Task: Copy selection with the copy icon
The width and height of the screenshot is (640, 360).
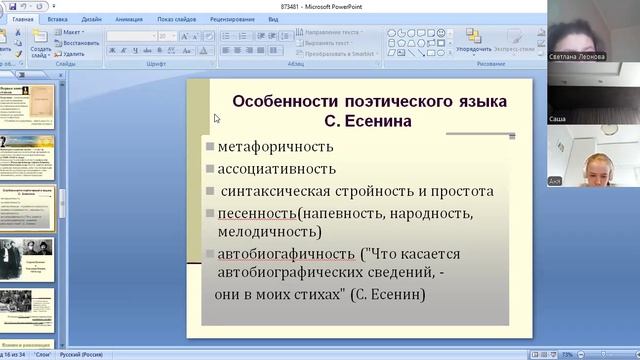Action: coord(18,43)
